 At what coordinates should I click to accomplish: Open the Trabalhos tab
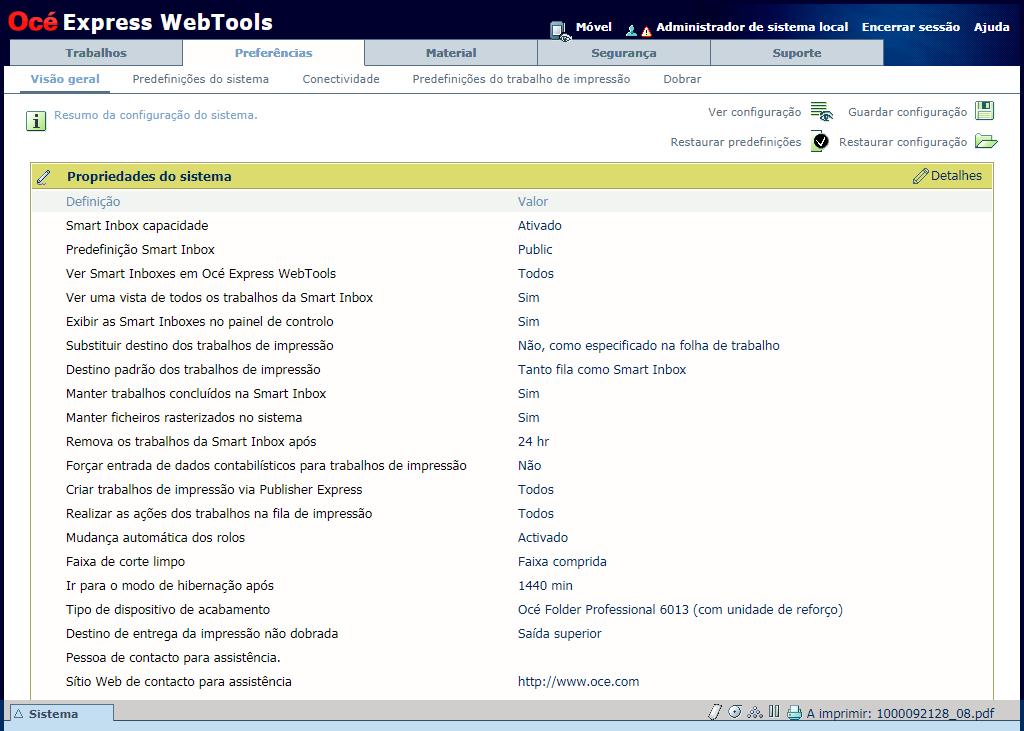tap(96, 53)
